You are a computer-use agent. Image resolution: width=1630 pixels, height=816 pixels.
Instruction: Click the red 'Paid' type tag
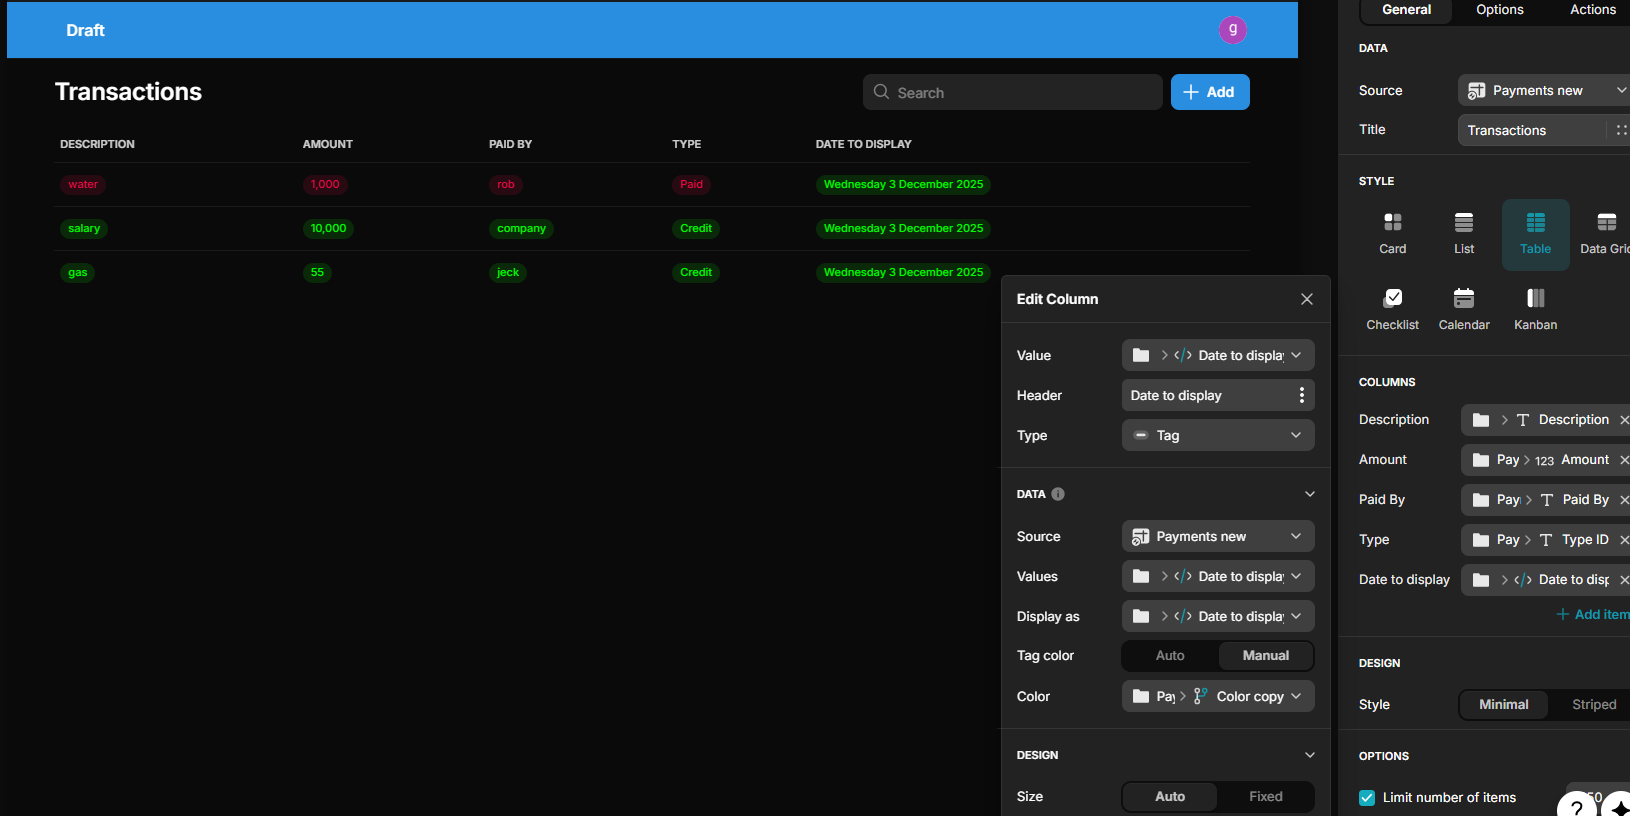(x=692, y=184)
